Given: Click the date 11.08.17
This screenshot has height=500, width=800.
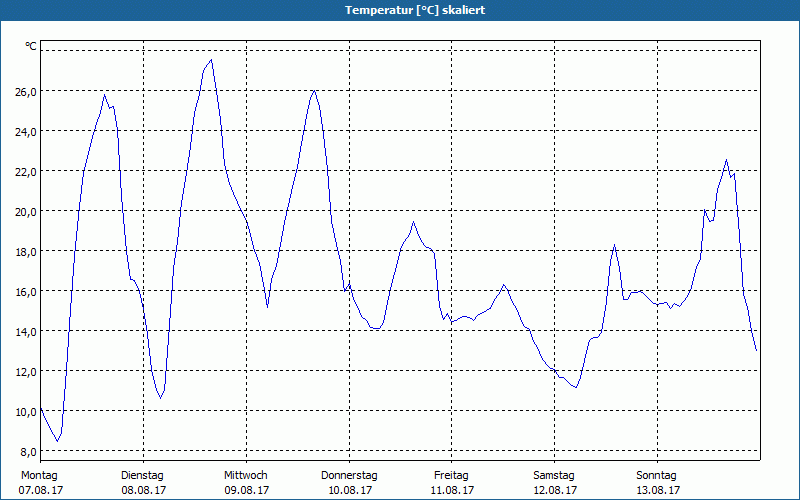Looking at the screenshot, I should click(x=452, y=491).
